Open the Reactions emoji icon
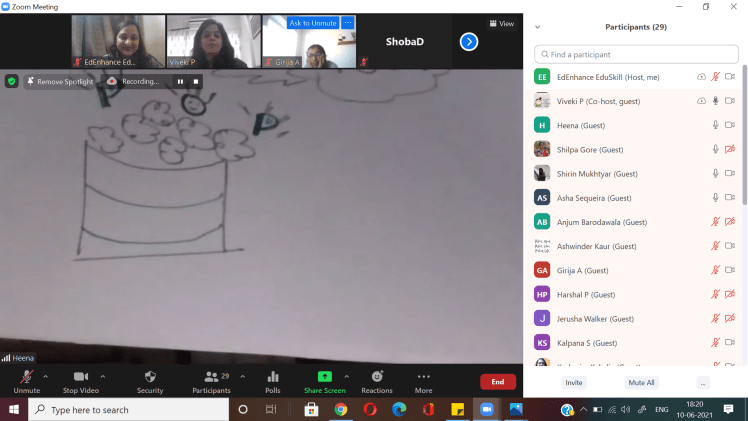The width and height of the screenshot is (748, 421). click(377, 377)
